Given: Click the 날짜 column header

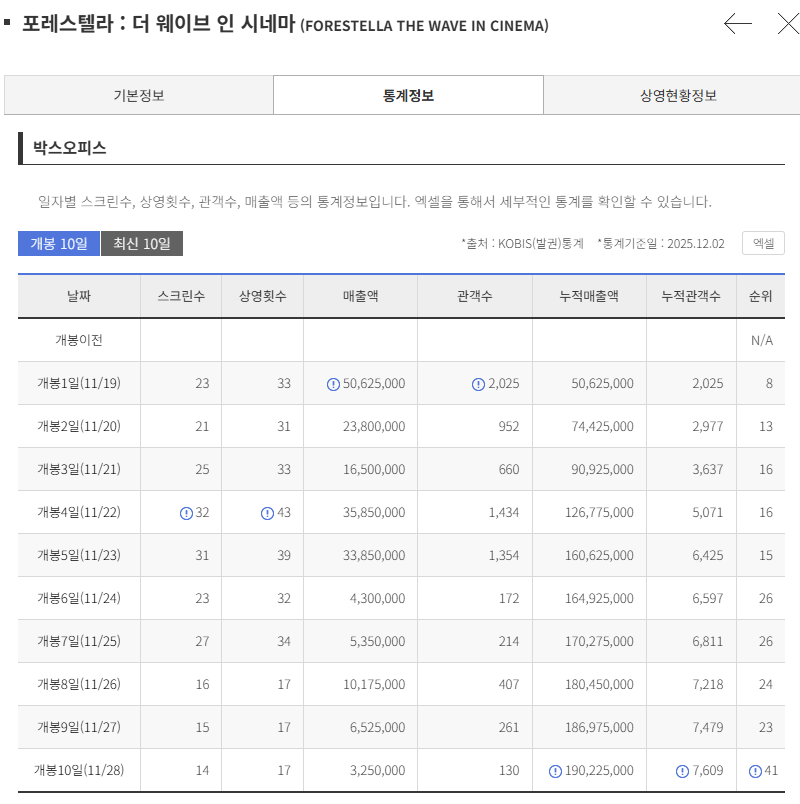Looking at the screenshot, I should pos(79,297).
